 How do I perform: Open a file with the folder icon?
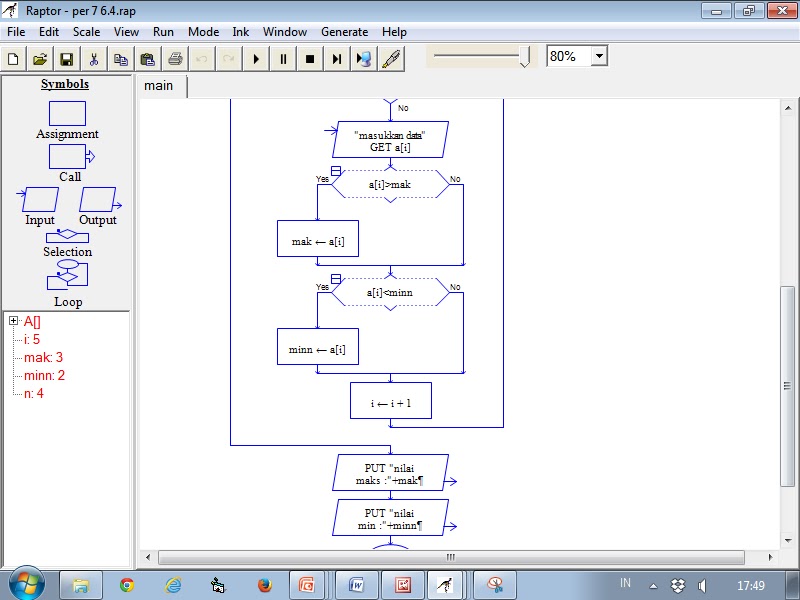(x=40, y=59)
